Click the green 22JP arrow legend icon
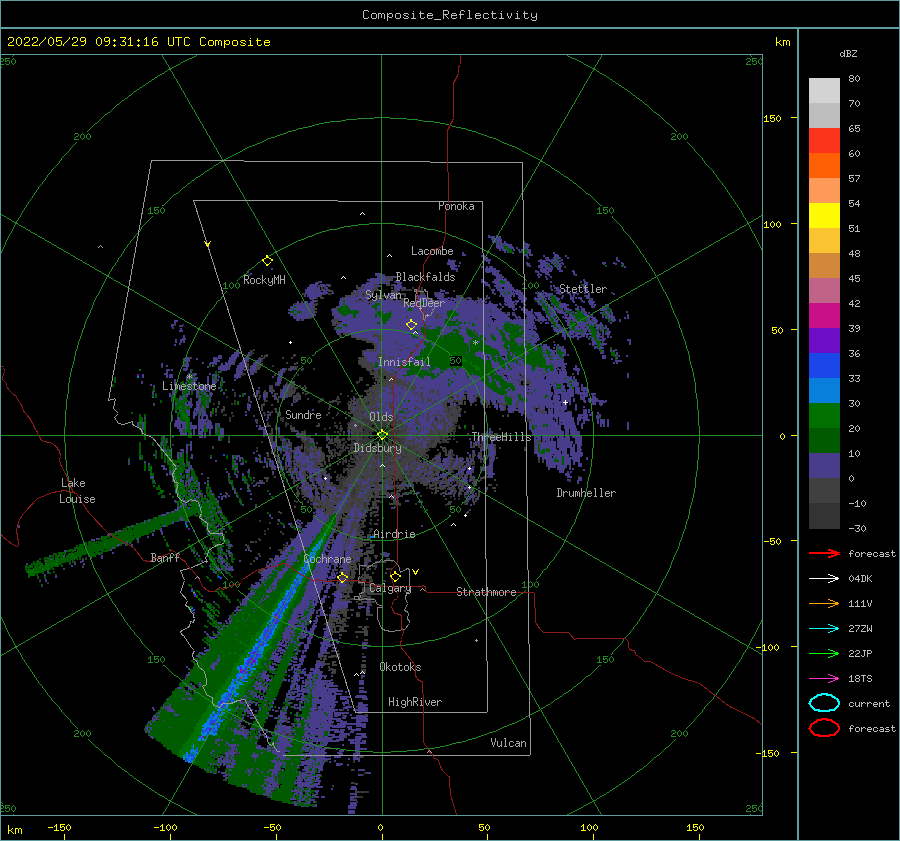900x841 pixels. point(824,653)
